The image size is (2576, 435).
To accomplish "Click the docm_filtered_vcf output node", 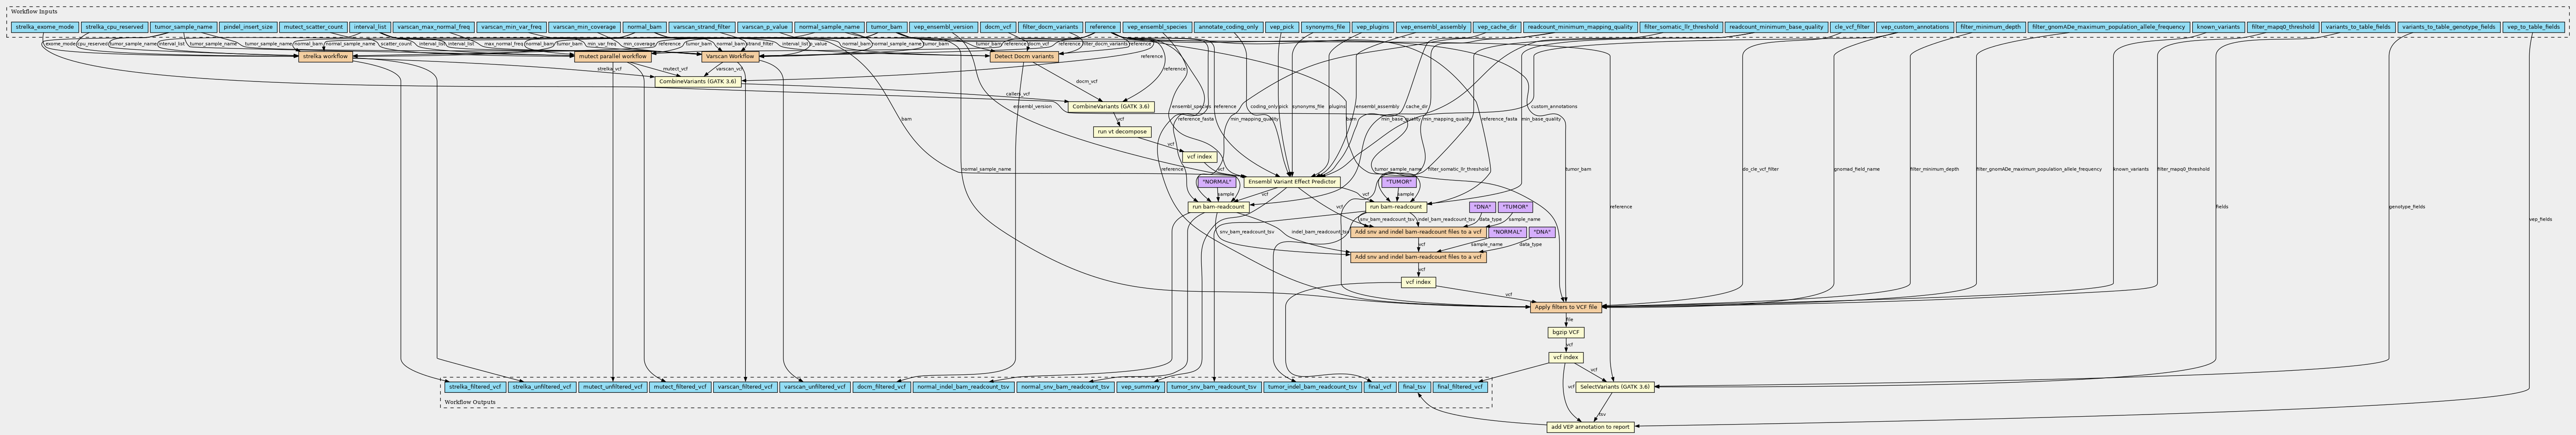I will tap(881, 386).
